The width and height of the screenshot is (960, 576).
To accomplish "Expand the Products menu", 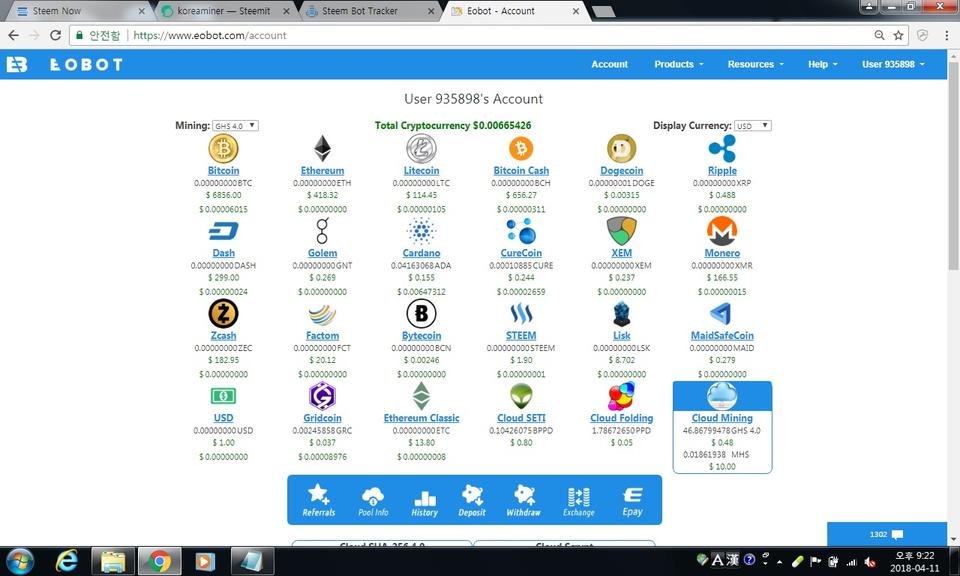I will tap(678, 64).
